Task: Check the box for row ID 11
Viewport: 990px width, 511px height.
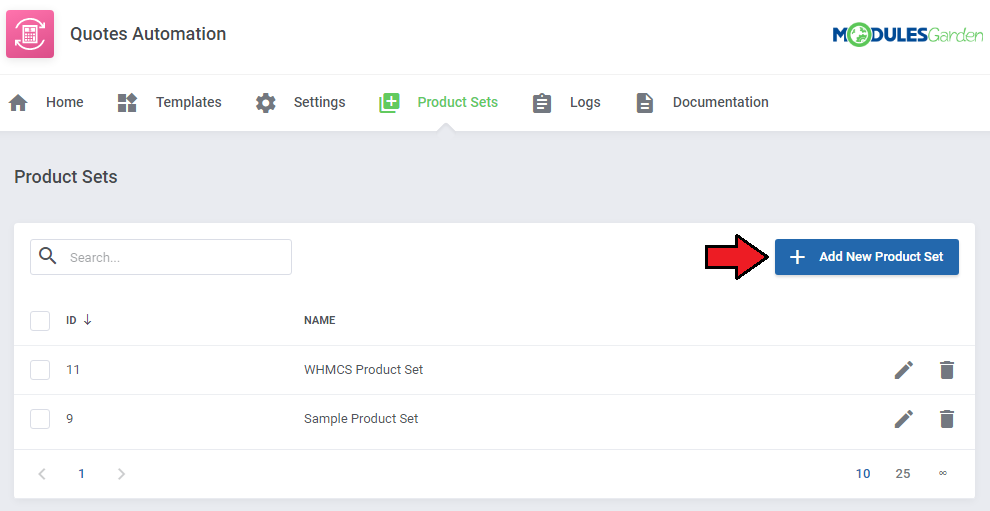Action: 40,370
